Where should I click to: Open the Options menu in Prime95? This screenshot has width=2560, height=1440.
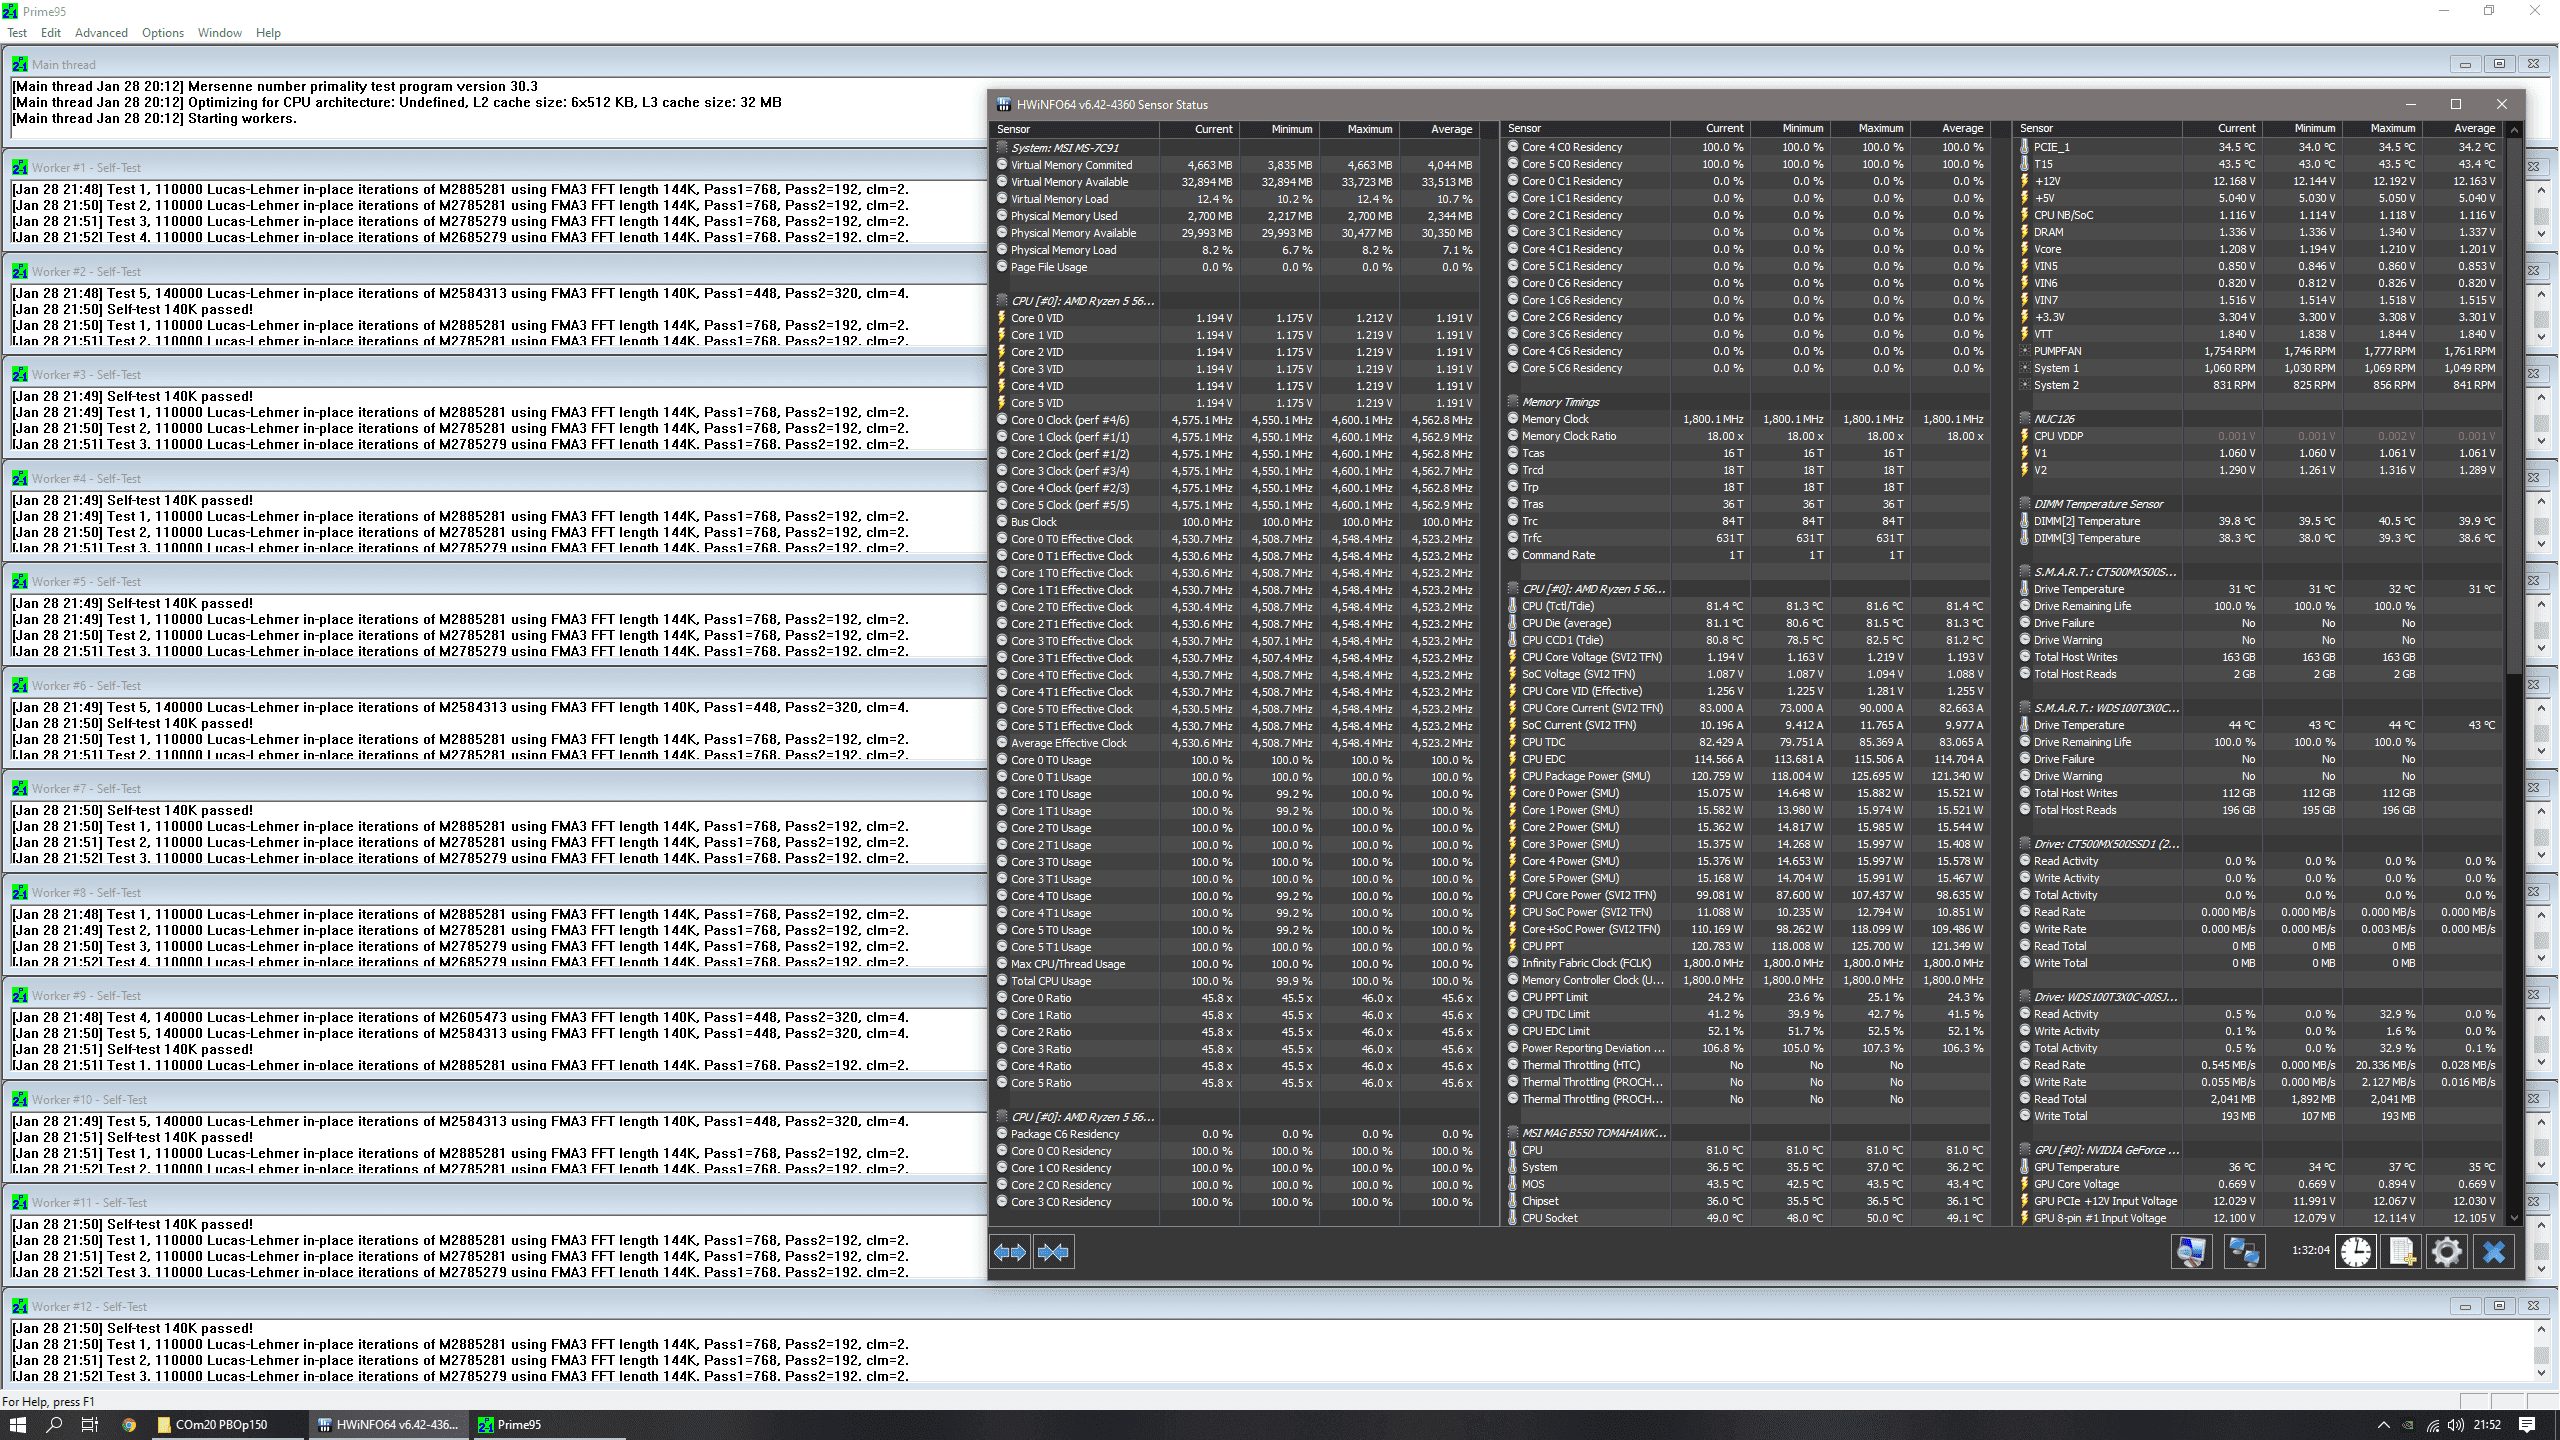coord(162,33)
